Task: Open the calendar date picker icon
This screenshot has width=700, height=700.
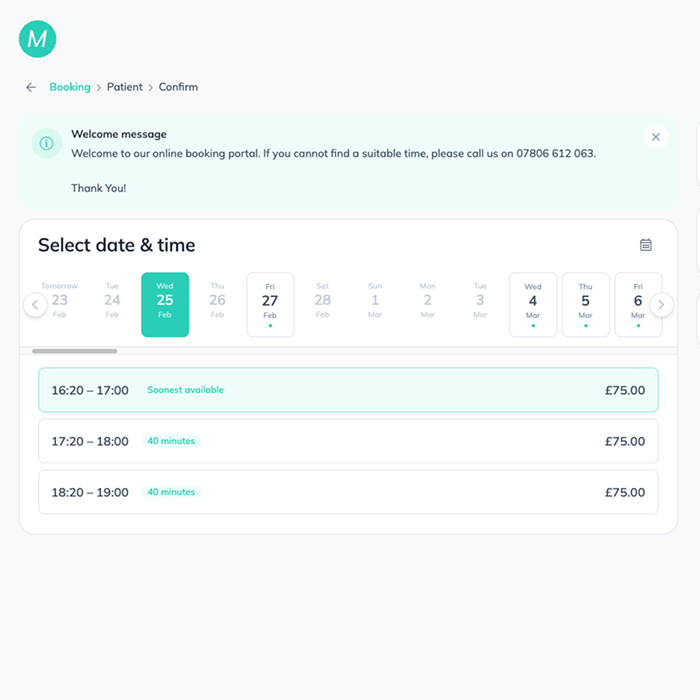Action: point(646,245)
